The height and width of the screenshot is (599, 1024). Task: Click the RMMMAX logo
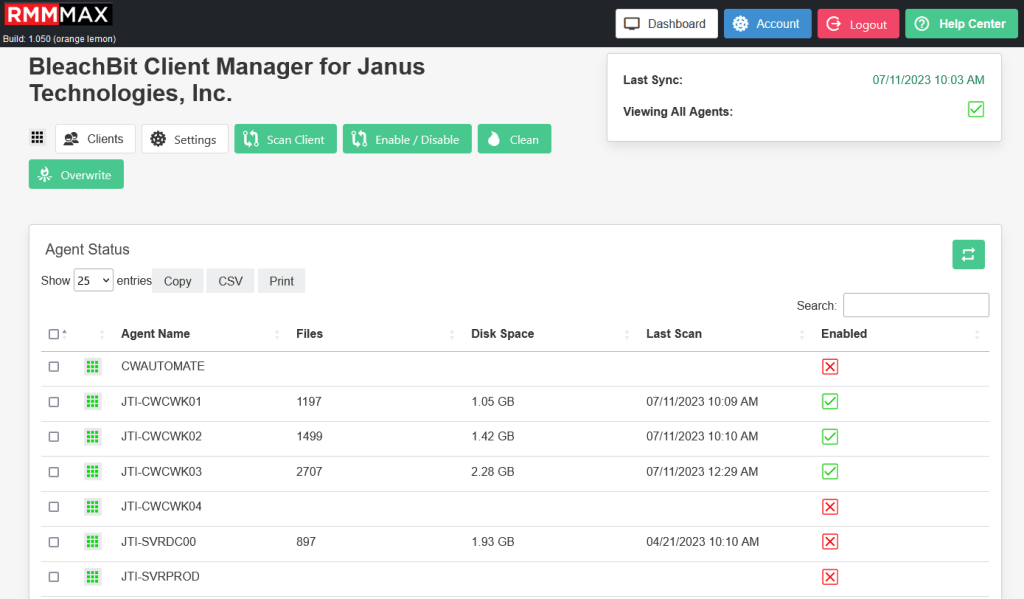(x=57, y=14)
